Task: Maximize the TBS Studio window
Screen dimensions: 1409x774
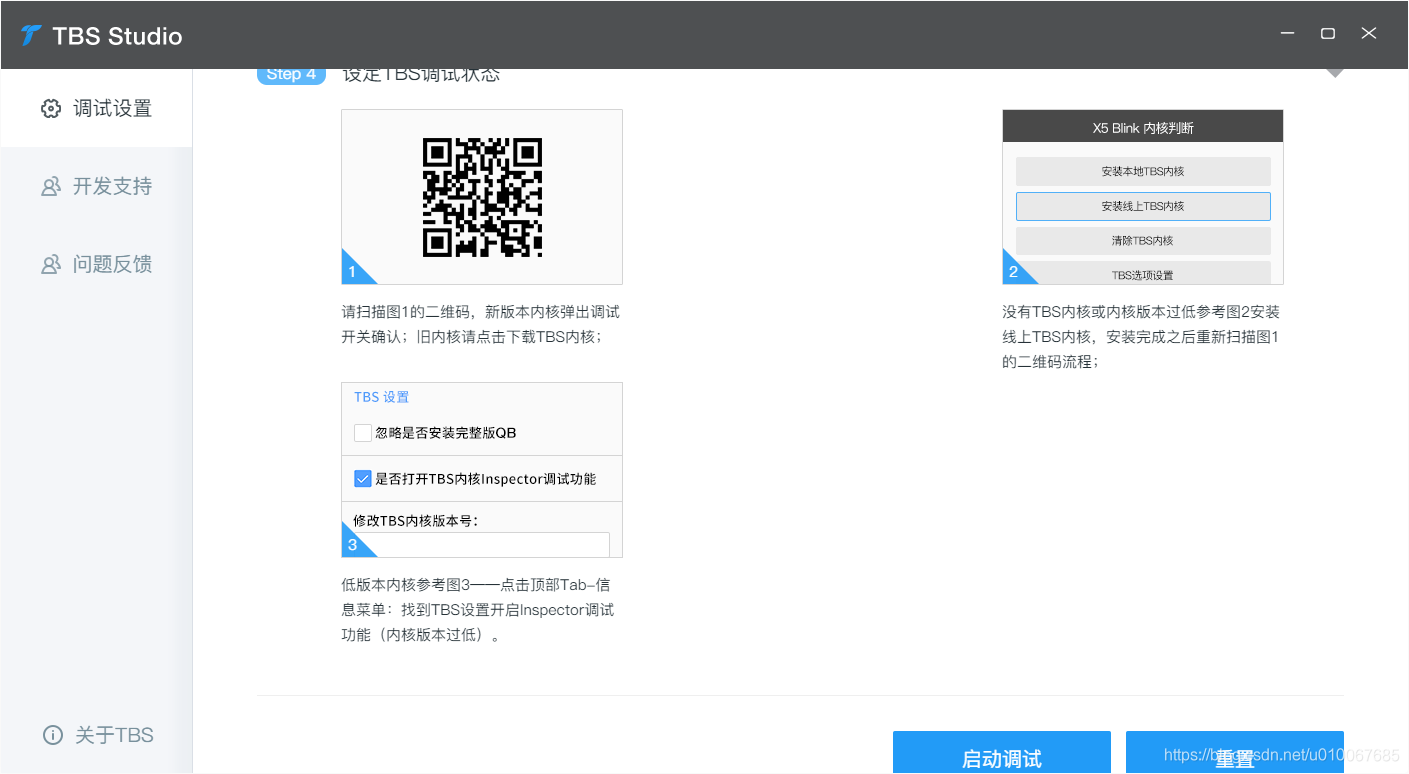Action: pyautogui.click(x=1328, y=34)
